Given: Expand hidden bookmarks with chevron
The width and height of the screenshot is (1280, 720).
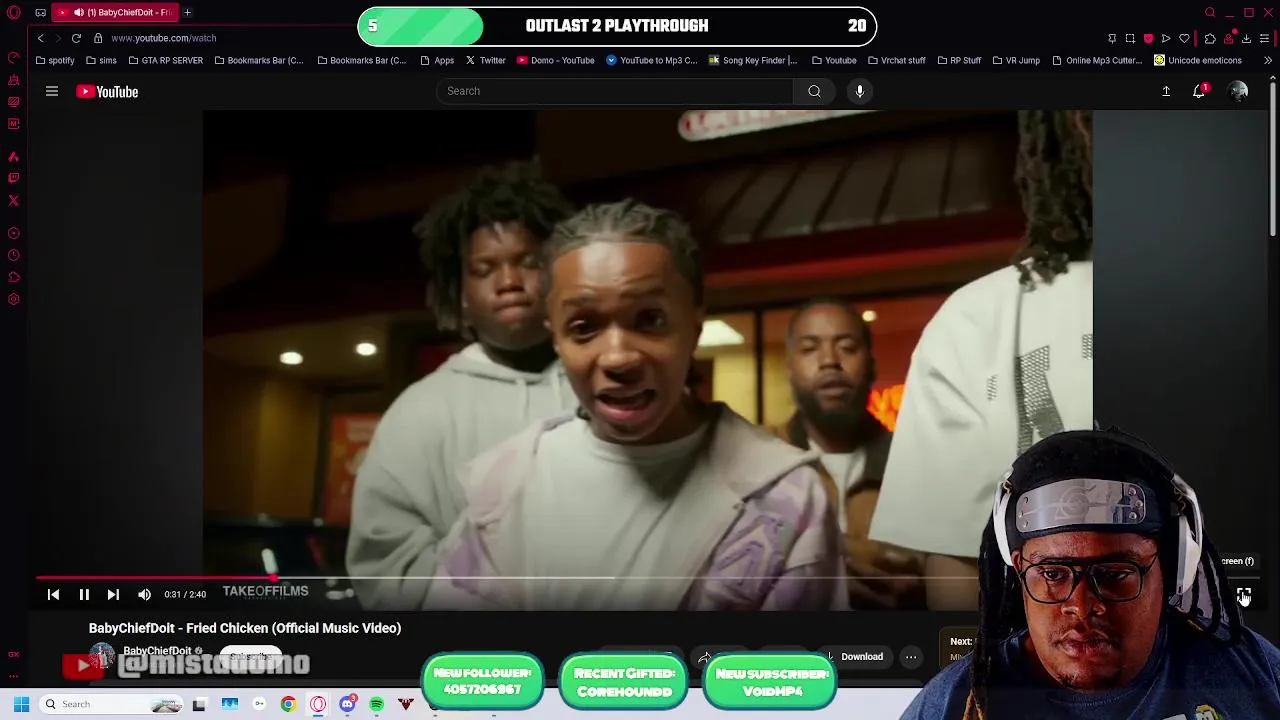Looking at the screenshot, I should tap(1267, 60).
